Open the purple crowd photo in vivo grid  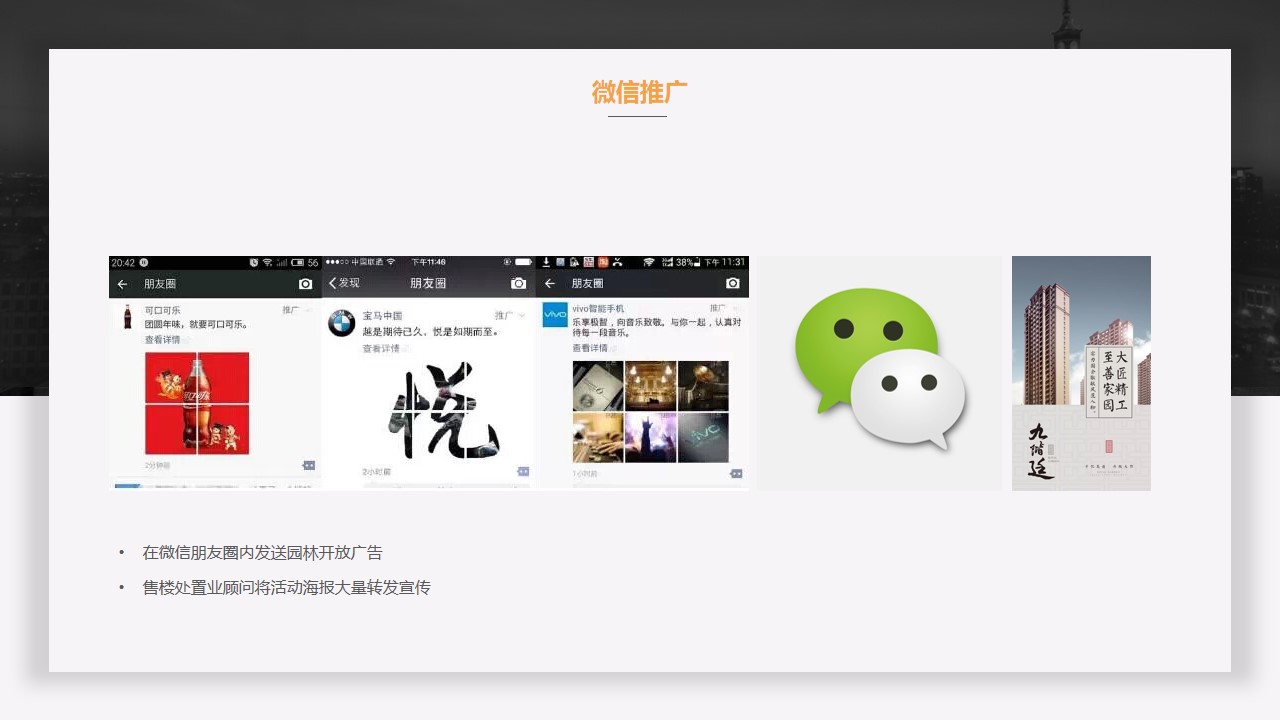pyautogui.click(x=650, y=438)
